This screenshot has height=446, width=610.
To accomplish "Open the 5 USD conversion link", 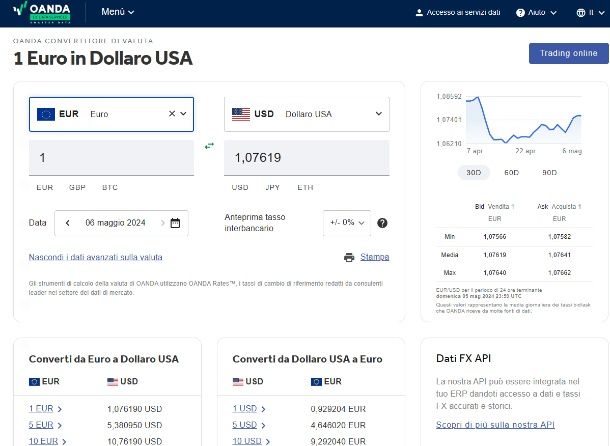I will [x=245, y=425].
